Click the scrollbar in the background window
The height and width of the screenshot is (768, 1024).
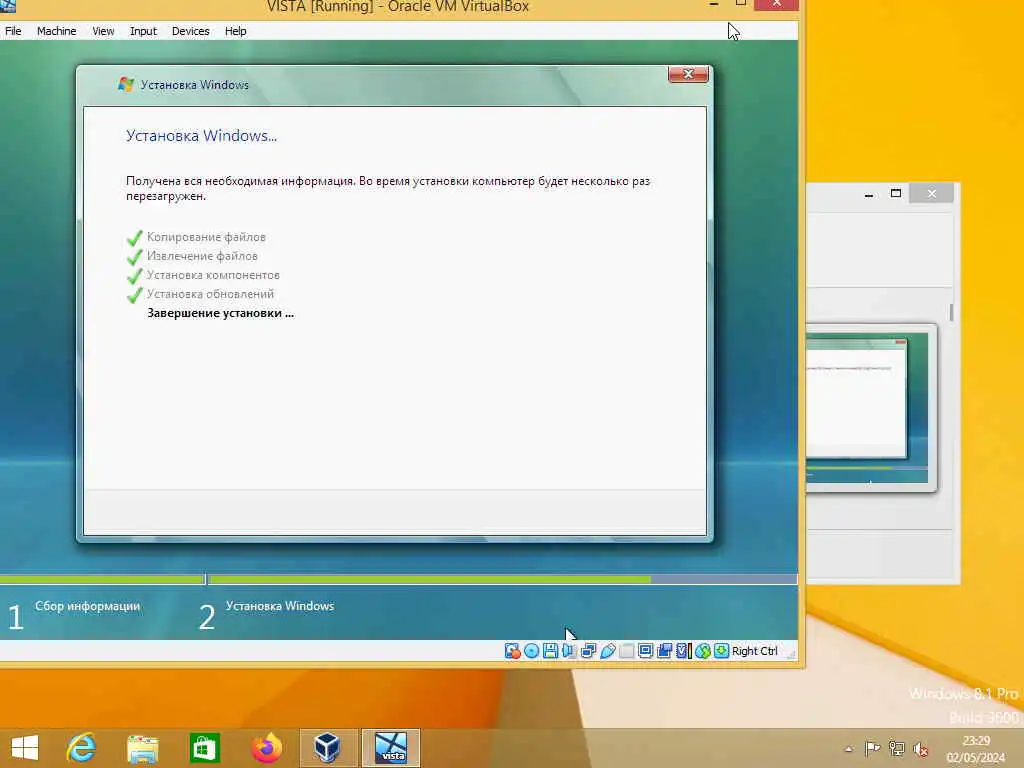(x=951, y=312)
